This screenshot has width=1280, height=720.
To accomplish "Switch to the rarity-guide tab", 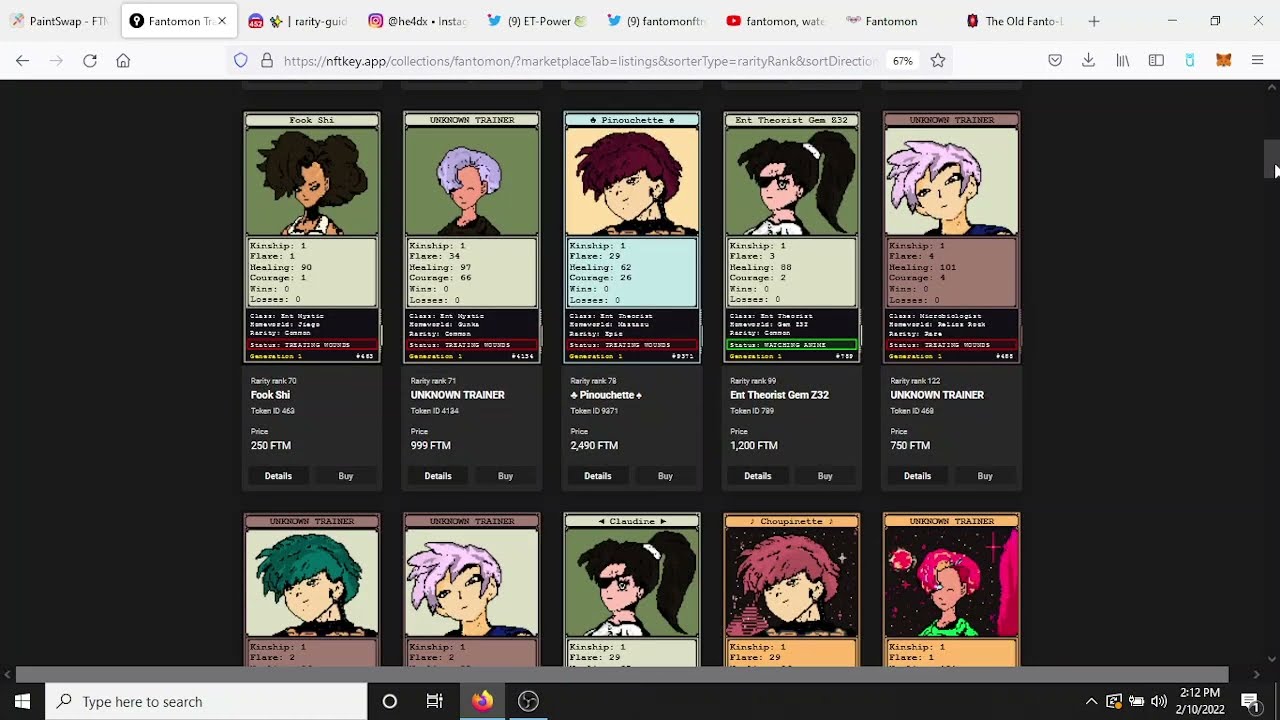I will pyautogui.click(x=296, y=21).
